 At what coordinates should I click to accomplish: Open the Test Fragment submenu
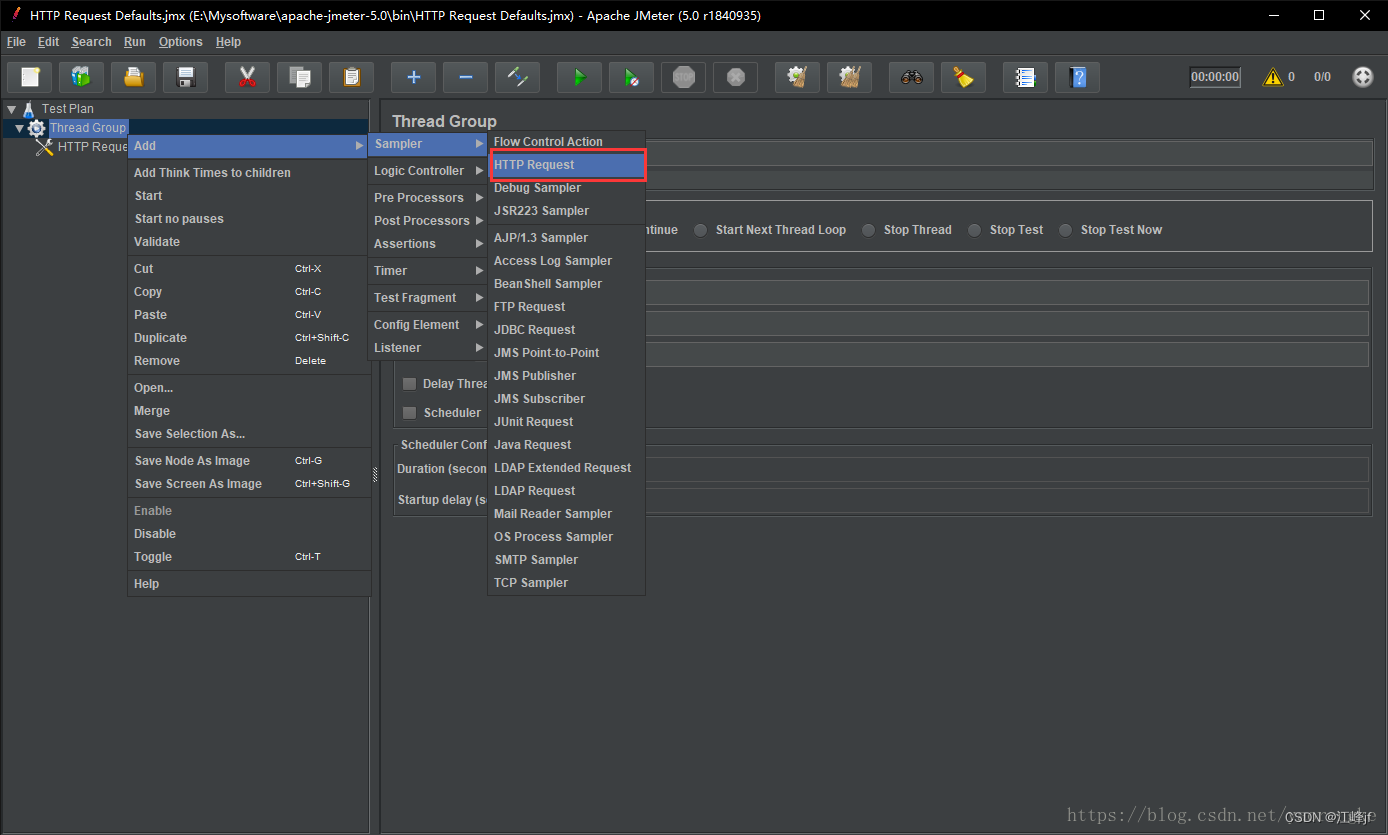point(428,298)
